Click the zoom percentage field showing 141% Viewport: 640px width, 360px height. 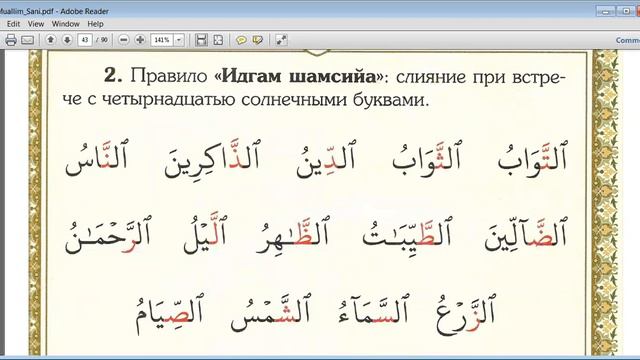(x=162, y=40)
